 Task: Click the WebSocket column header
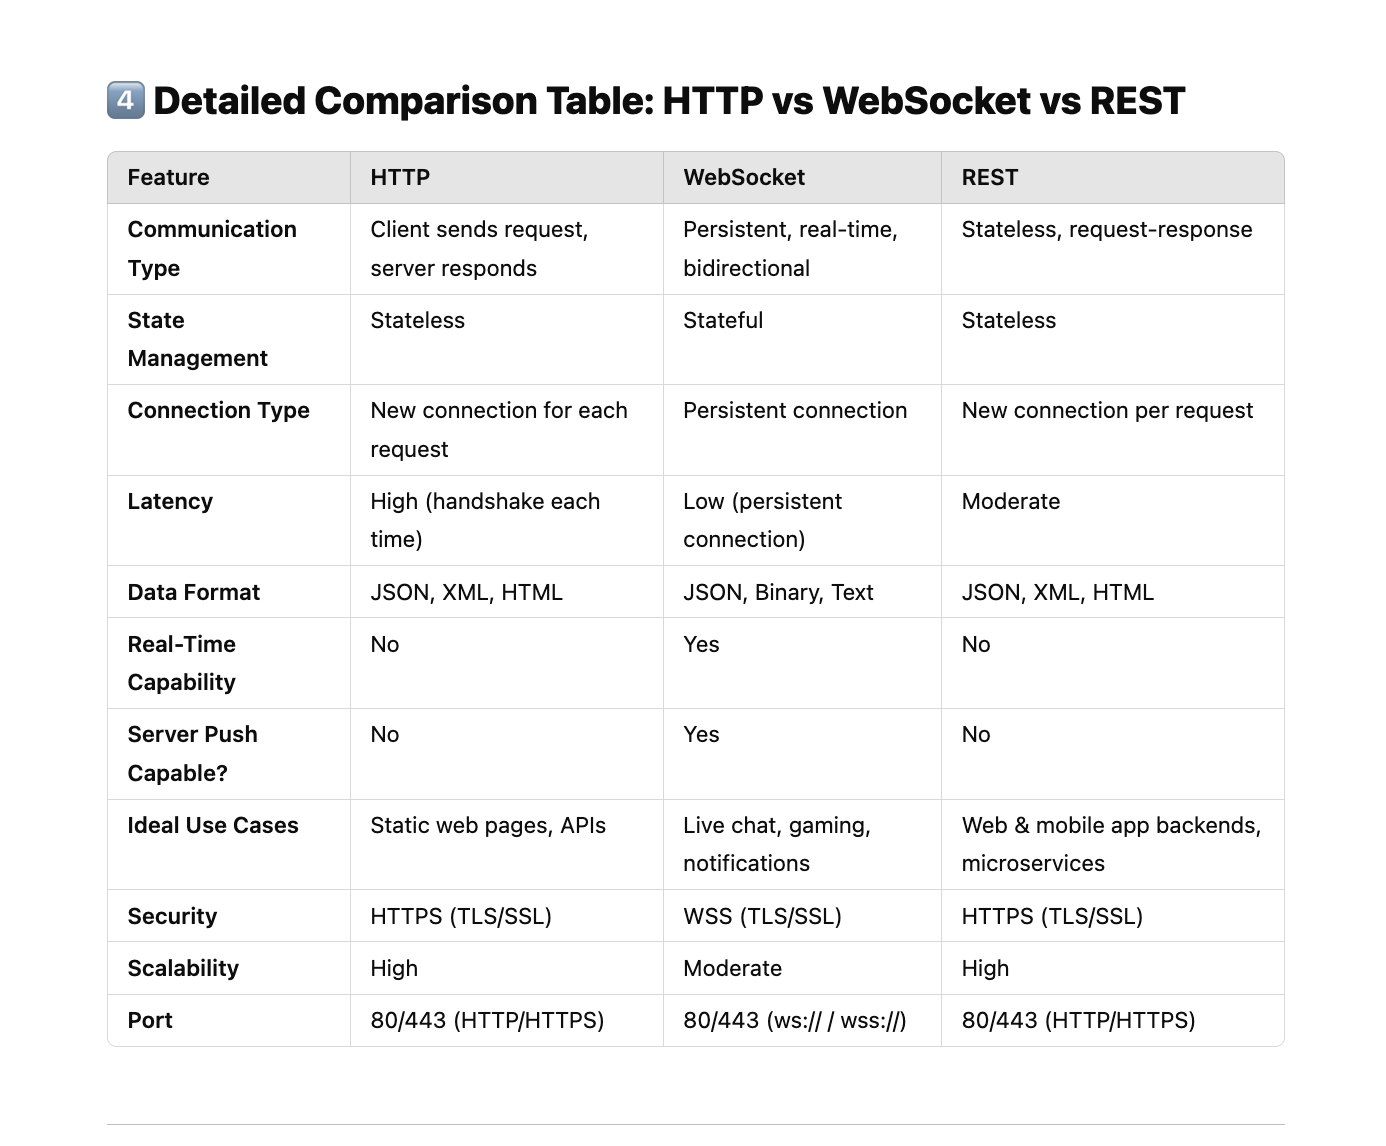(x=744, y=178)
